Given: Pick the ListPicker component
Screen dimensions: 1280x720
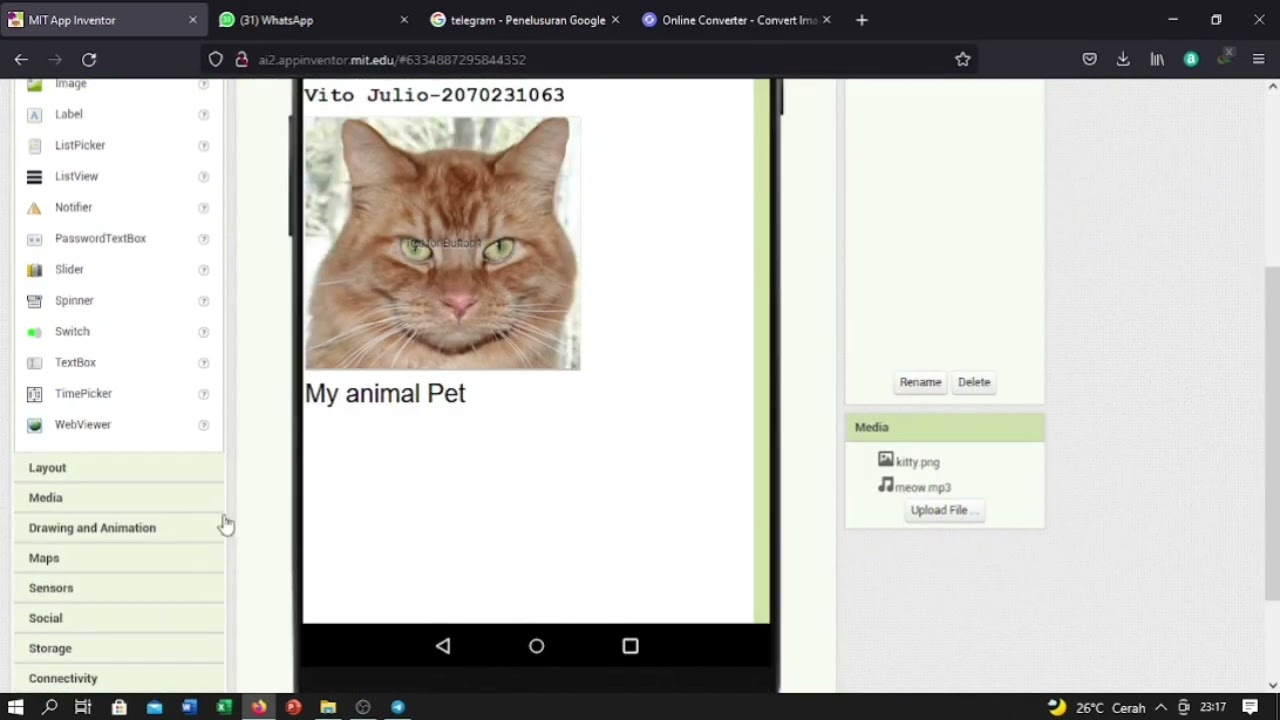Looking at the screenshot, I should pos(79,145).
